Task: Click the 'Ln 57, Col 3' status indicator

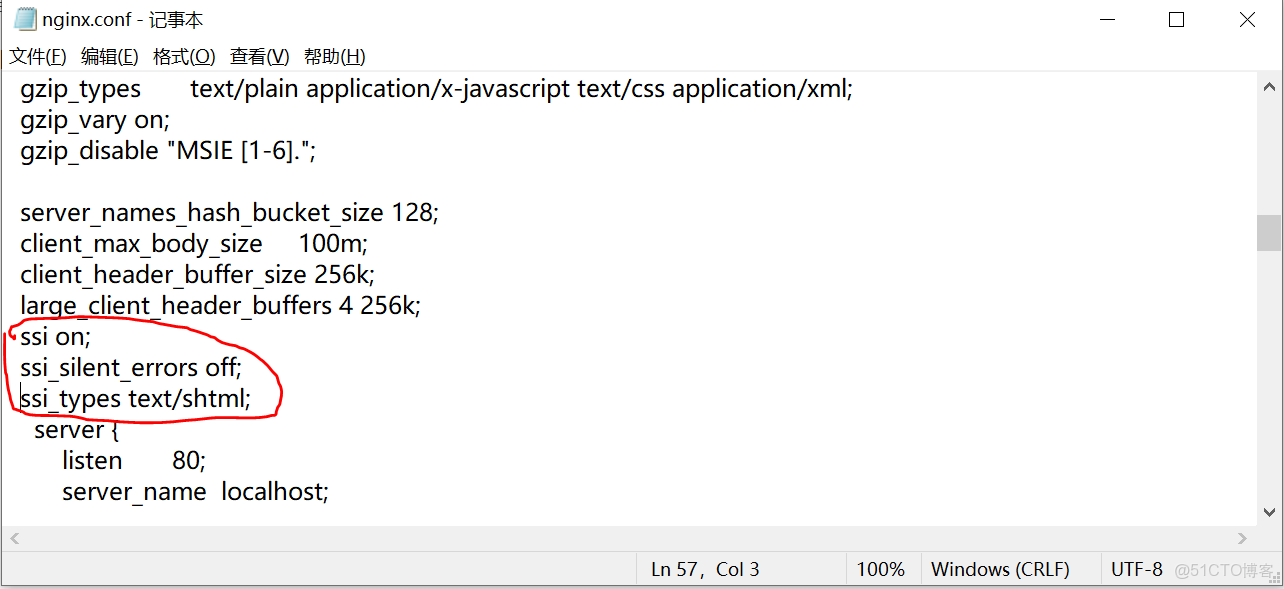Action: coord(705,569)
